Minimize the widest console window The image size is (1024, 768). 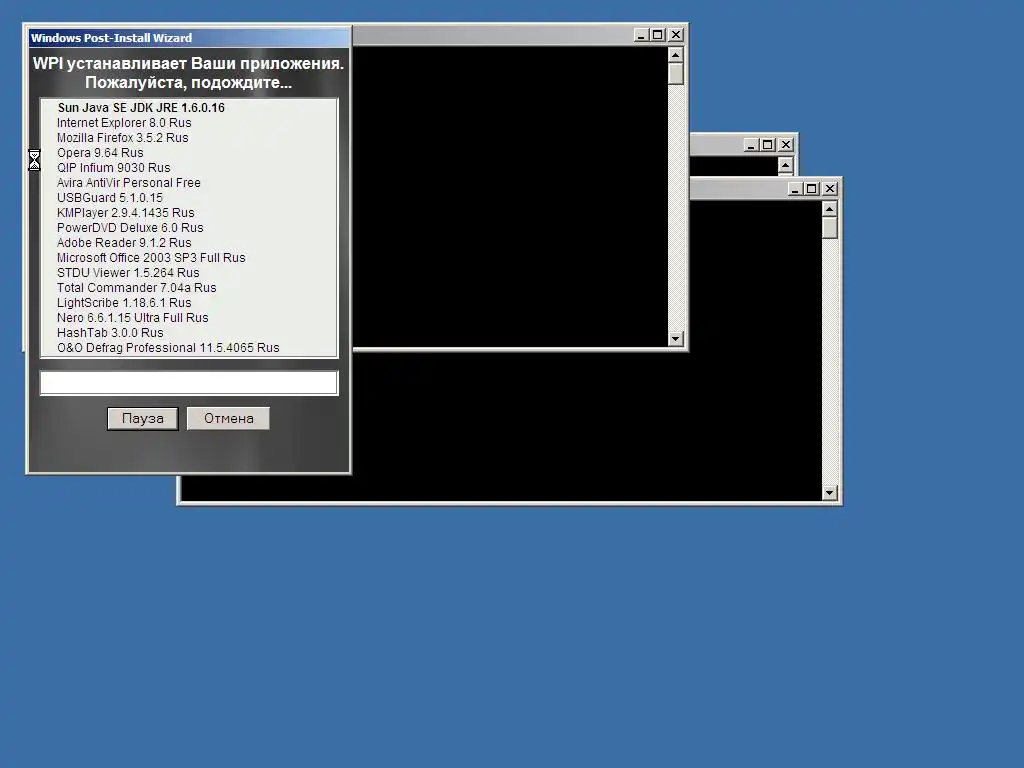[x=795, y=189]
